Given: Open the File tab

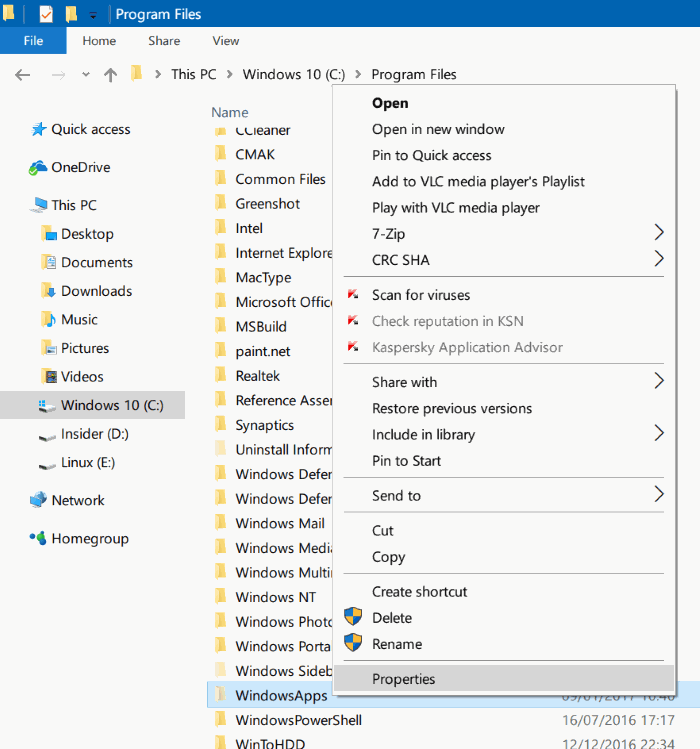Looking at the screenshot, I should 33,41.
